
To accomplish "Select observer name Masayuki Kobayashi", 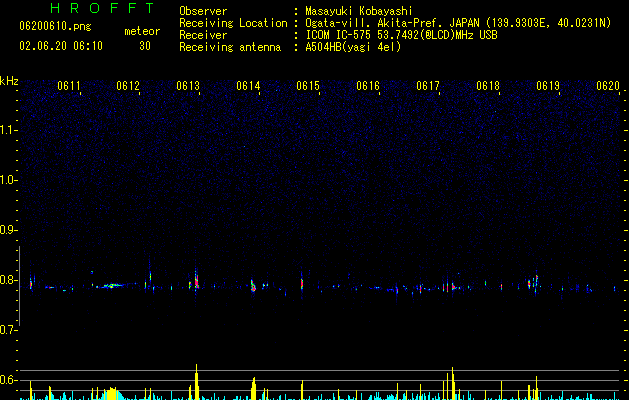I will click(359, 11).
